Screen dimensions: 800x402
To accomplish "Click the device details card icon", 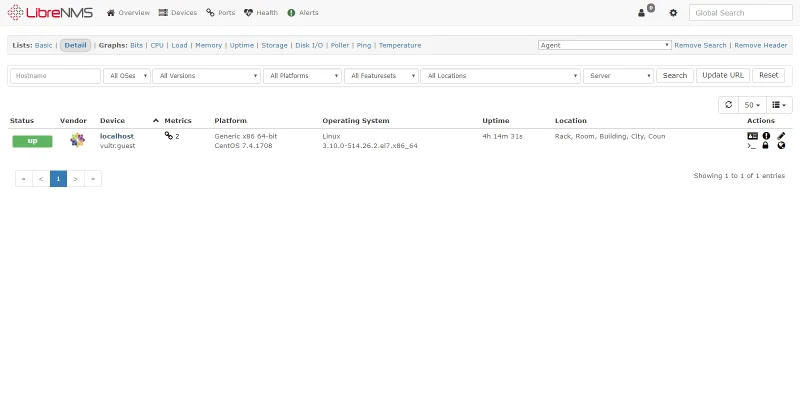I will (x=752, y=136).
